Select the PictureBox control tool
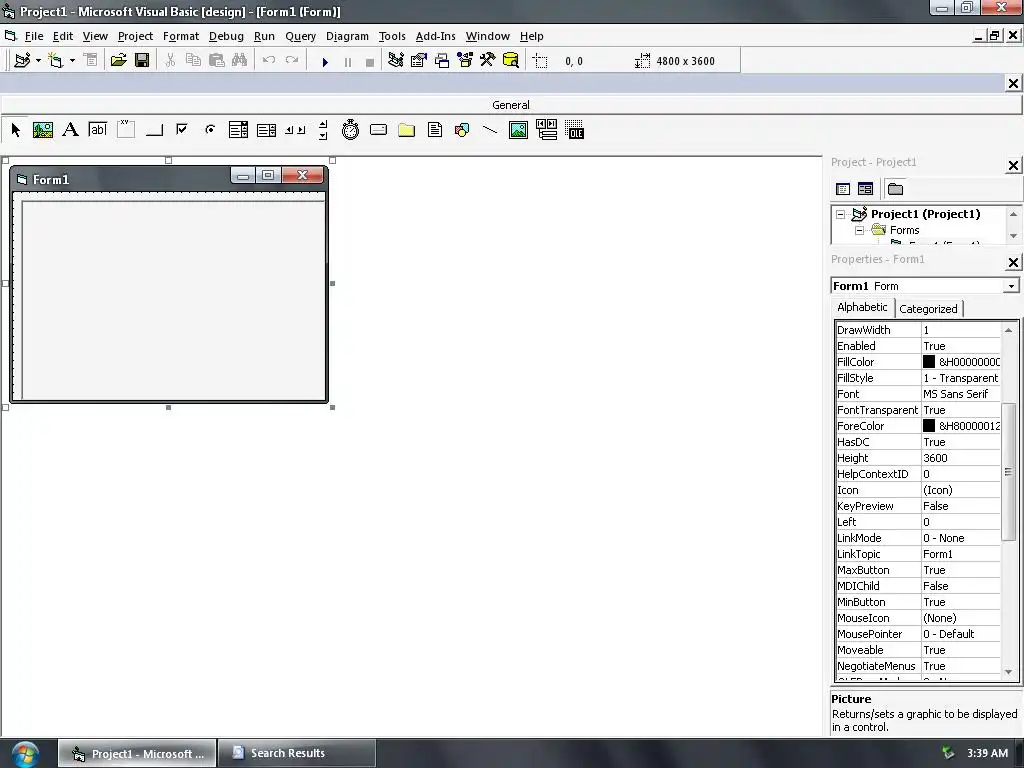1024x768 pixels. [43, 130]
